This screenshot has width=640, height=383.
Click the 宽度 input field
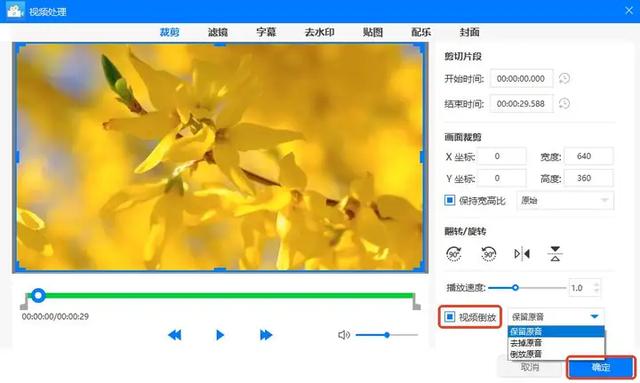[589, 156]
